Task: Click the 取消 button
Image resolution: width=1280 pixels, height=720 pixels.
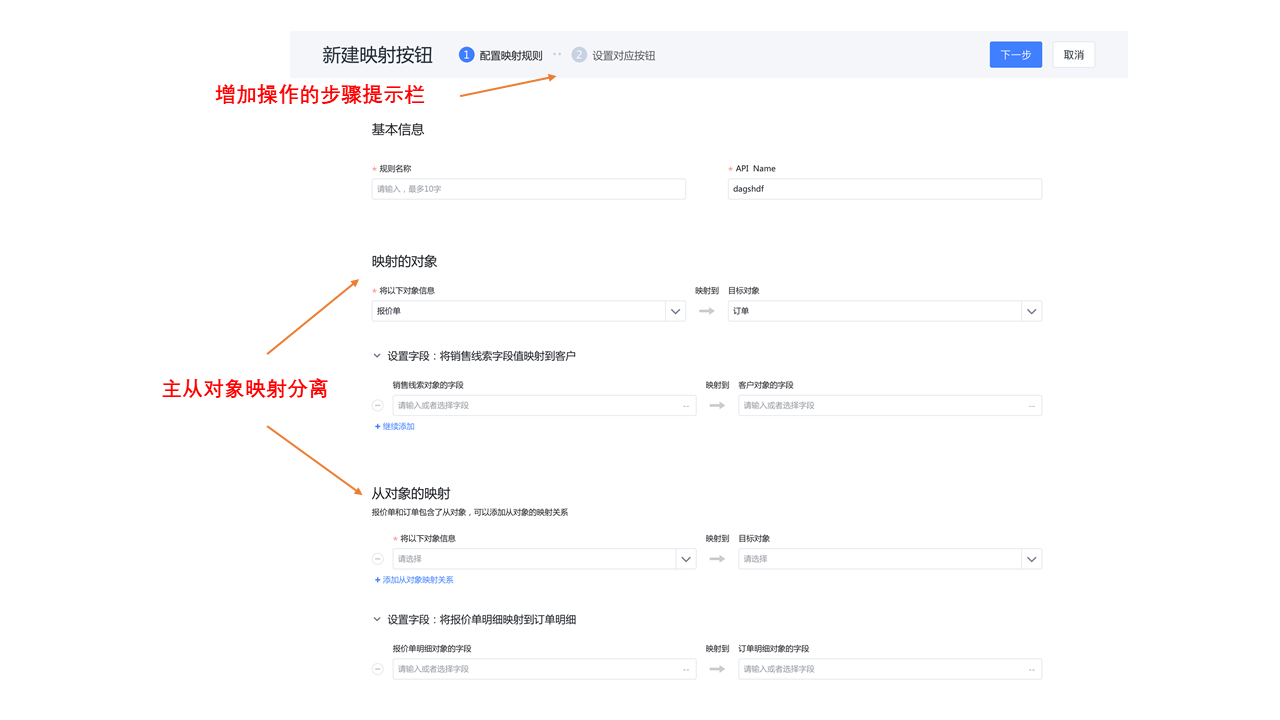Action: (x=1074, y=55)
